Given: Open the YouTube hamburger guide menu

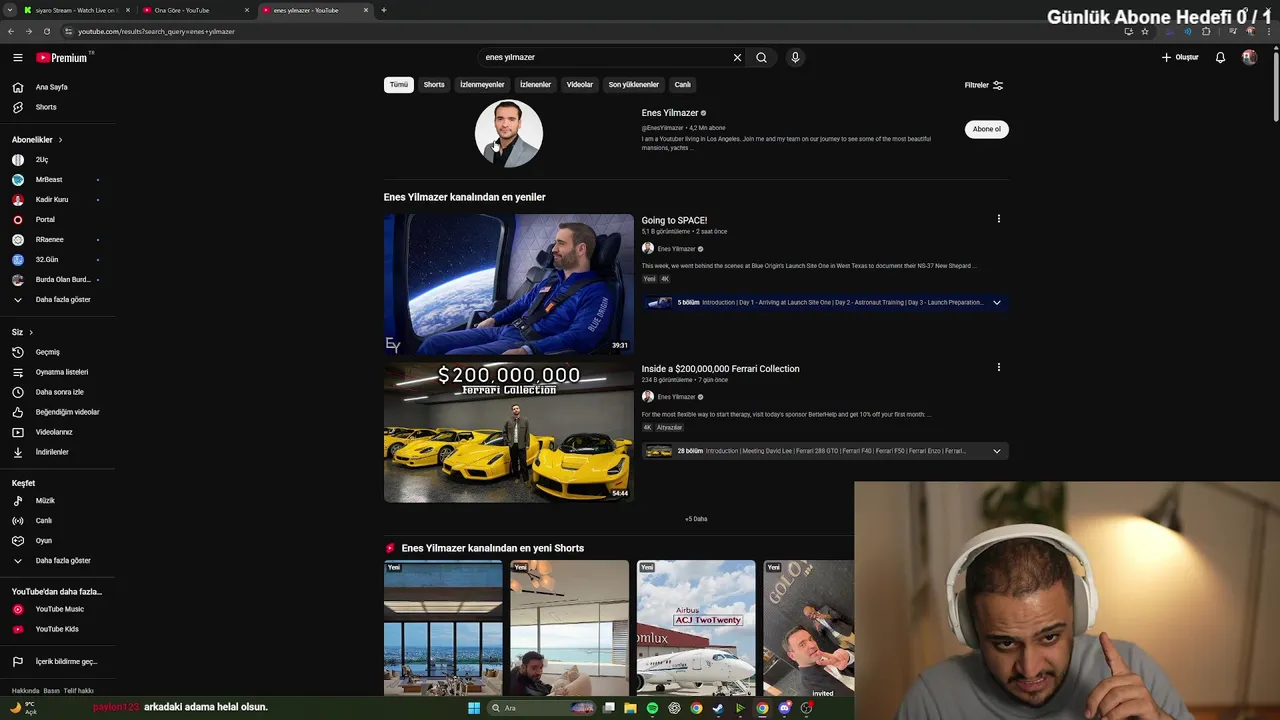Looking at the screenshot, I should pyautogui.click(x=17, y=58).
